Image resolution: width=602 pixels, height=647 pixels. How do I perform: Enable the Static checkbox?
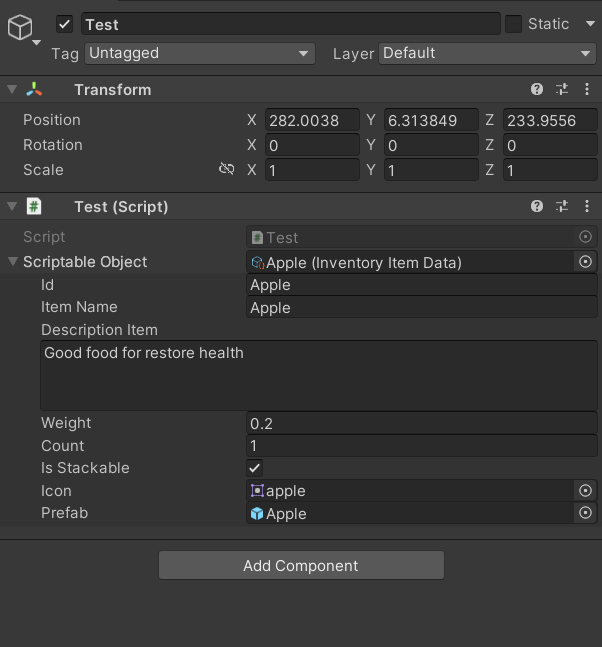(x=513, y=24)
